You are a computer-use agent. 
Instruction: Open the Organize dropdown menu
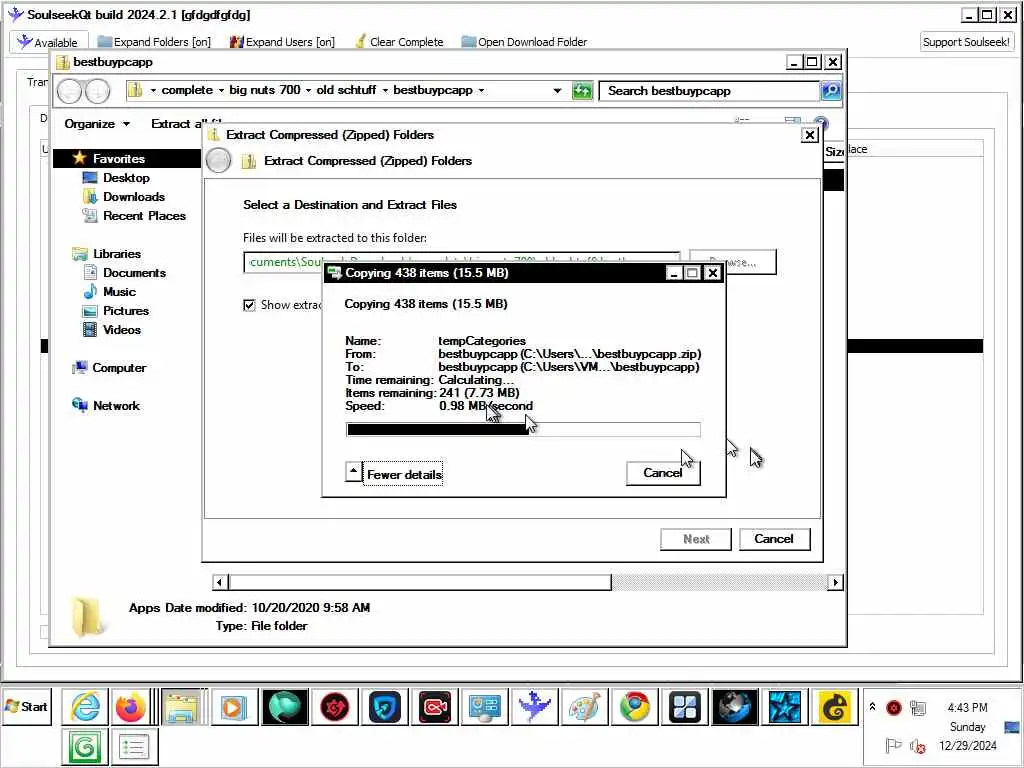click(97, 123)
